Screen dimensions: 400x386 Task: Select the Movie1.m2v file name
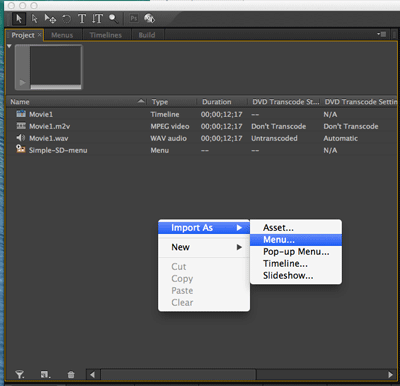50,126
